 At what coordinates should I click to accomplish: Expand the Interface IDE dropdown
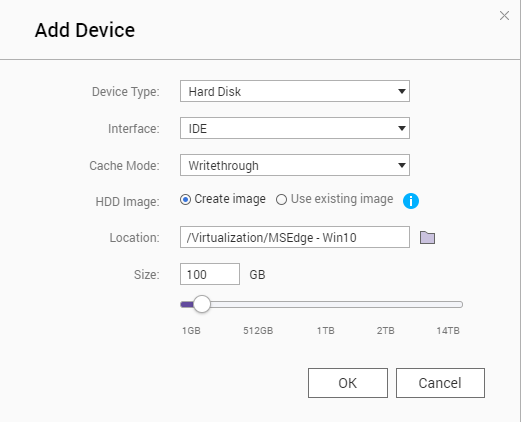pos(295,128)
